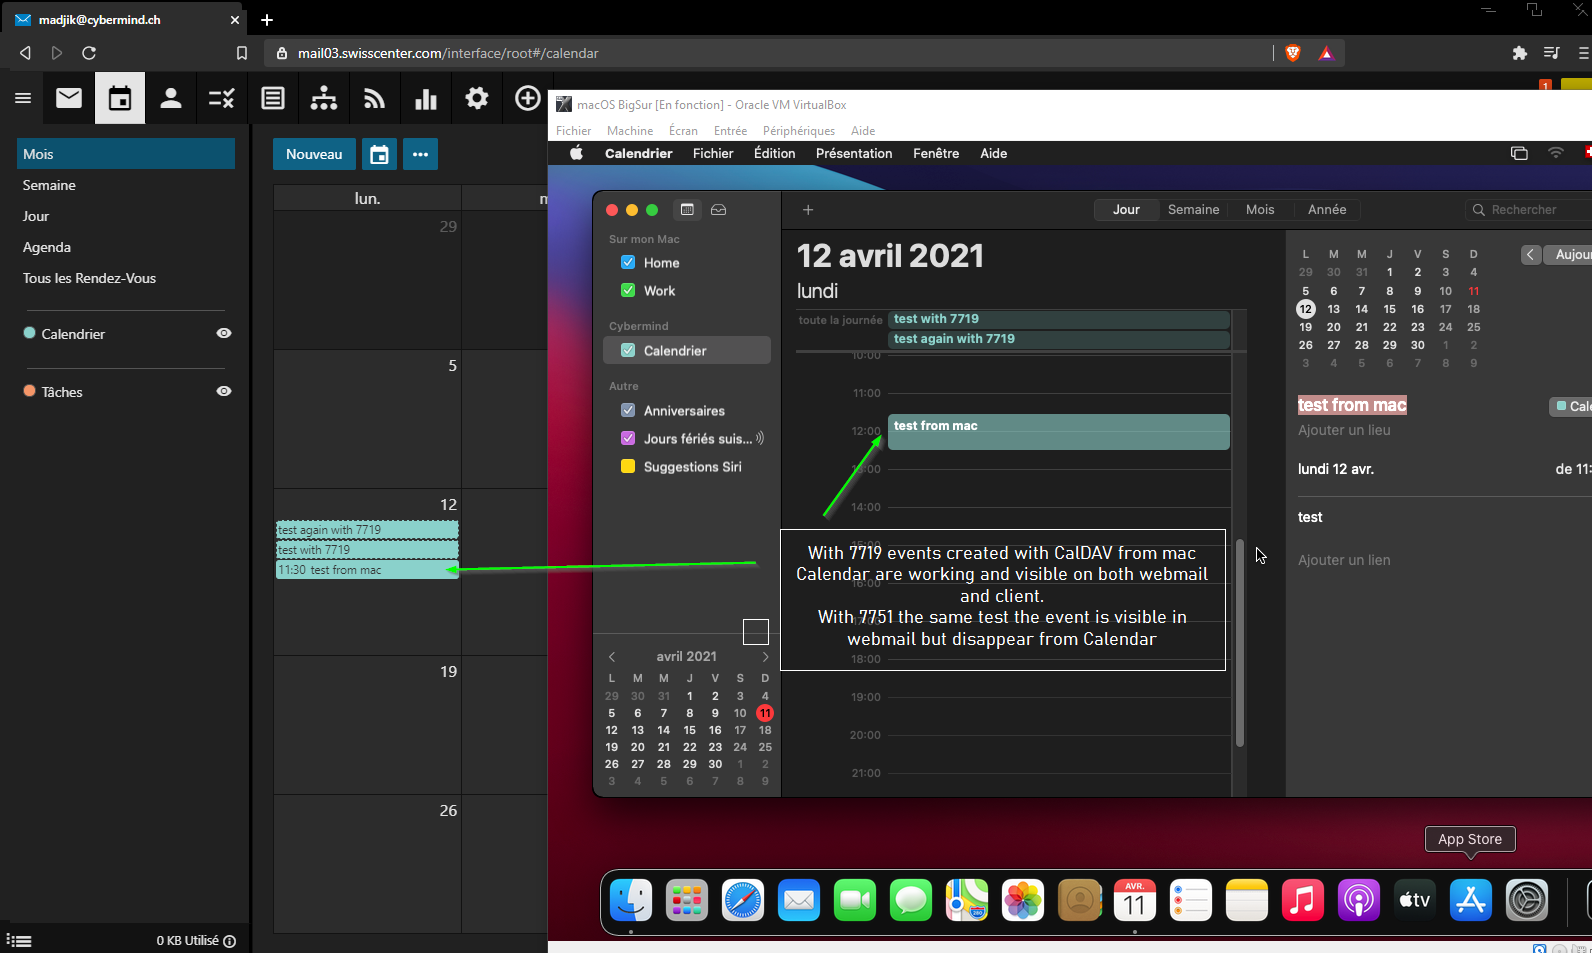Go to next month in mini calendar
Screen dimensions: 1592x953
point(765,657)
